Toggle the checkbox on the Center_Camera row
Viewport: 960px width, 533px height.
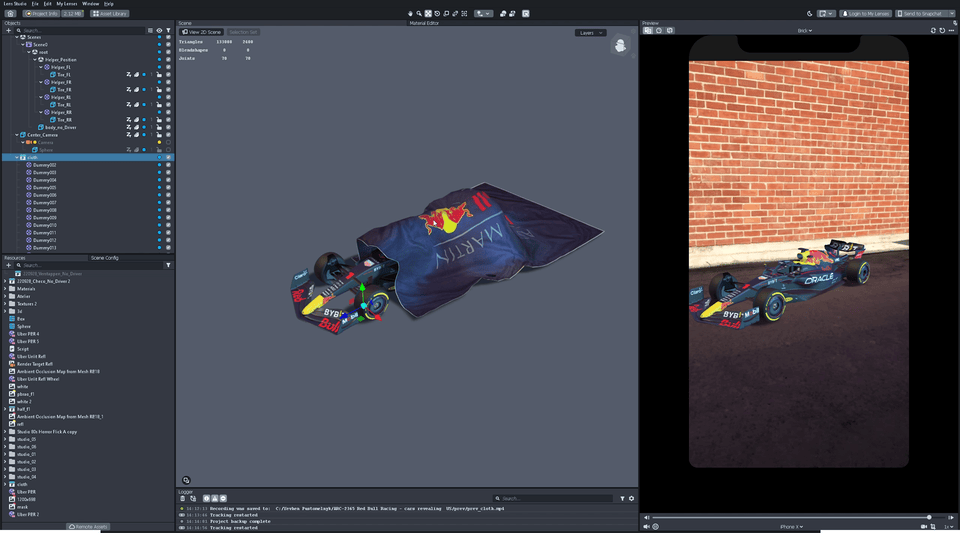(168, 135)
